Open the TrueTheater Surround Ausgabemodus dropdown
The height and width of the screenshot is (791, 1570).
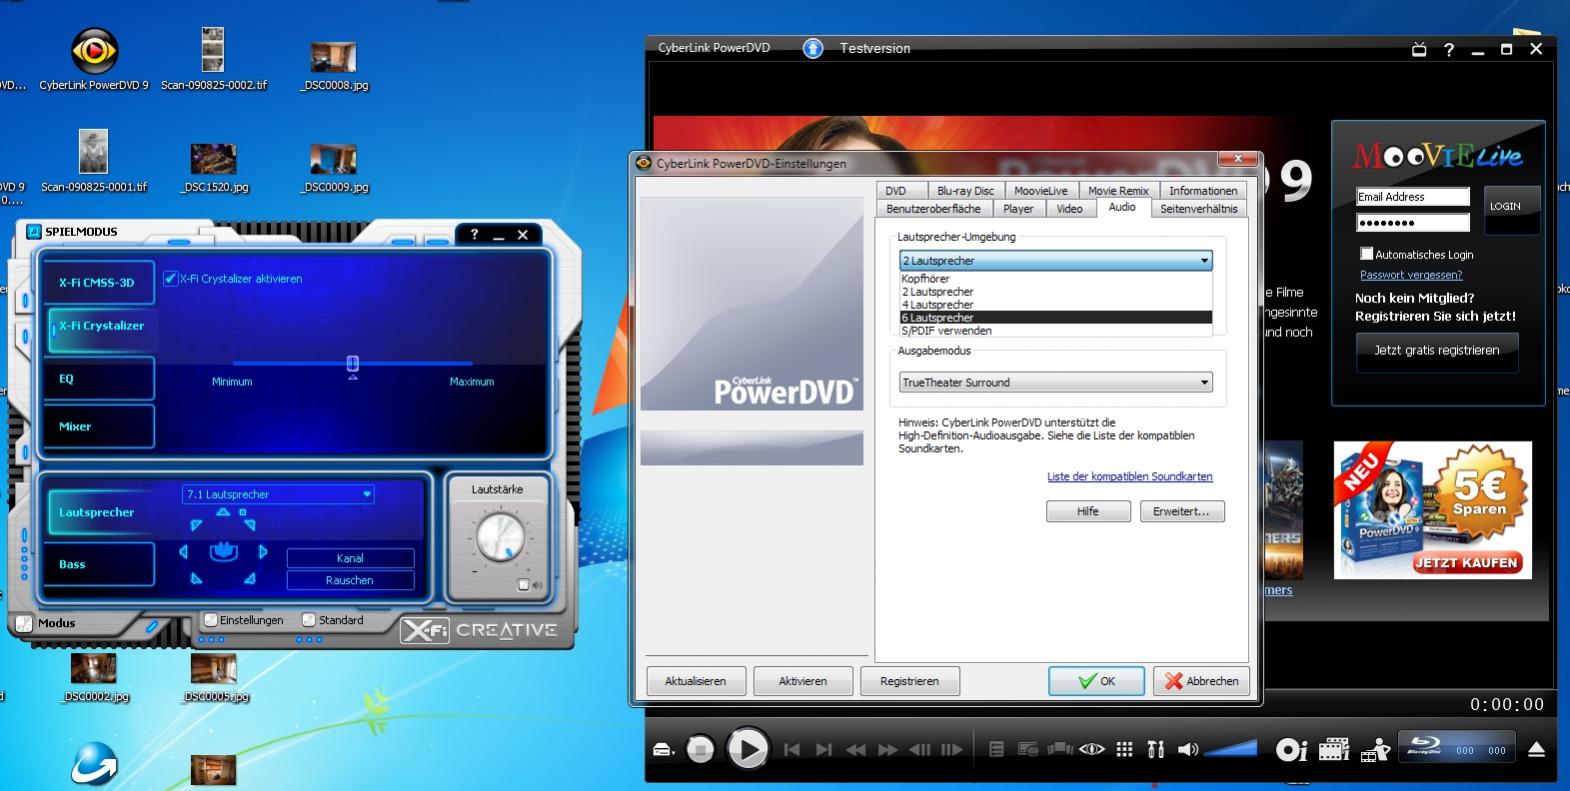click(1056, 382)
